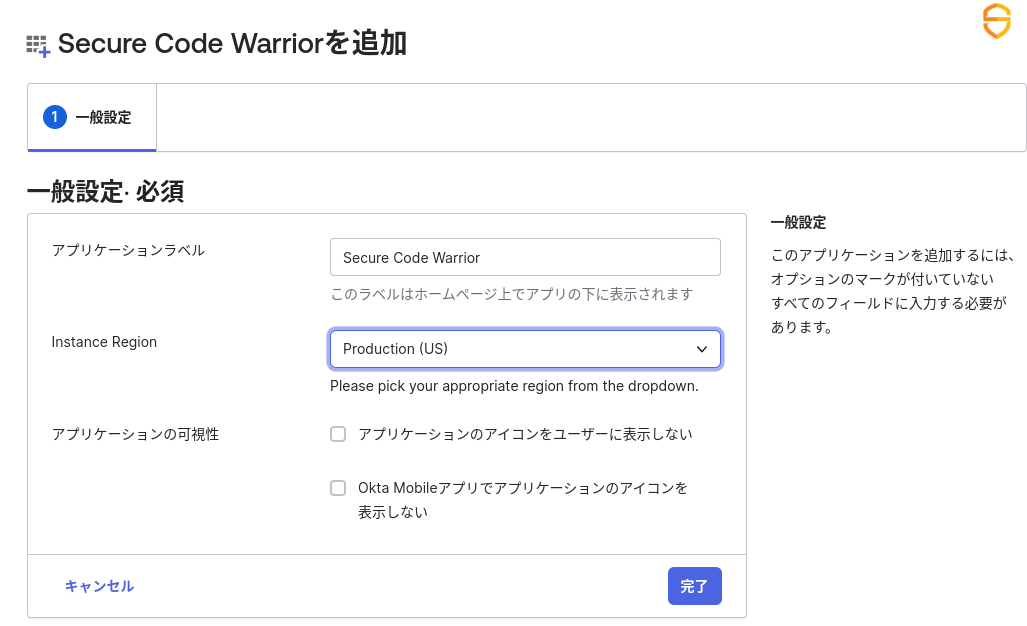The width and height of the screenshot is (1027, 626).
Task: Click the 一般設定 sidebar help heading
Action: [x=798, y=223]
